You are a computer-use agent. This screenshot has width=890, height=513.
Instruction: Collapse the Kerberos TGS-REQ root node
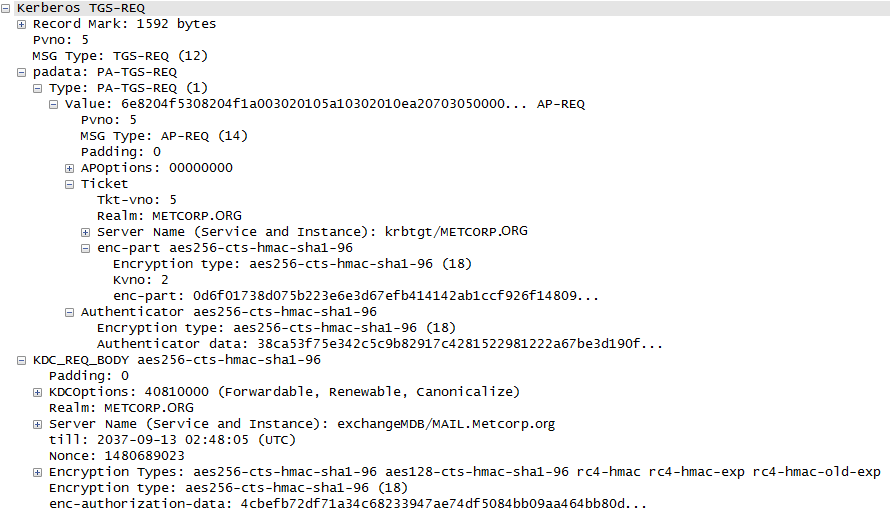point(7,8)
